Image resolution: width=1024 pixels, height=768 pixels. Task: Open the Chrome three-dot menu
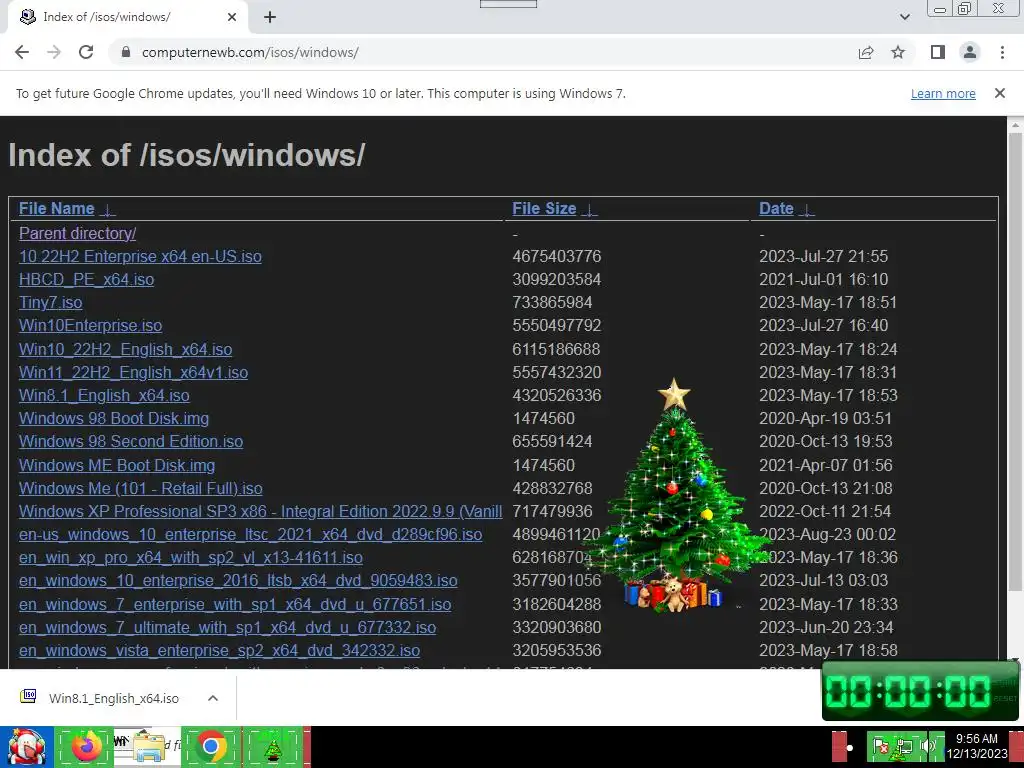[1002, 52]
